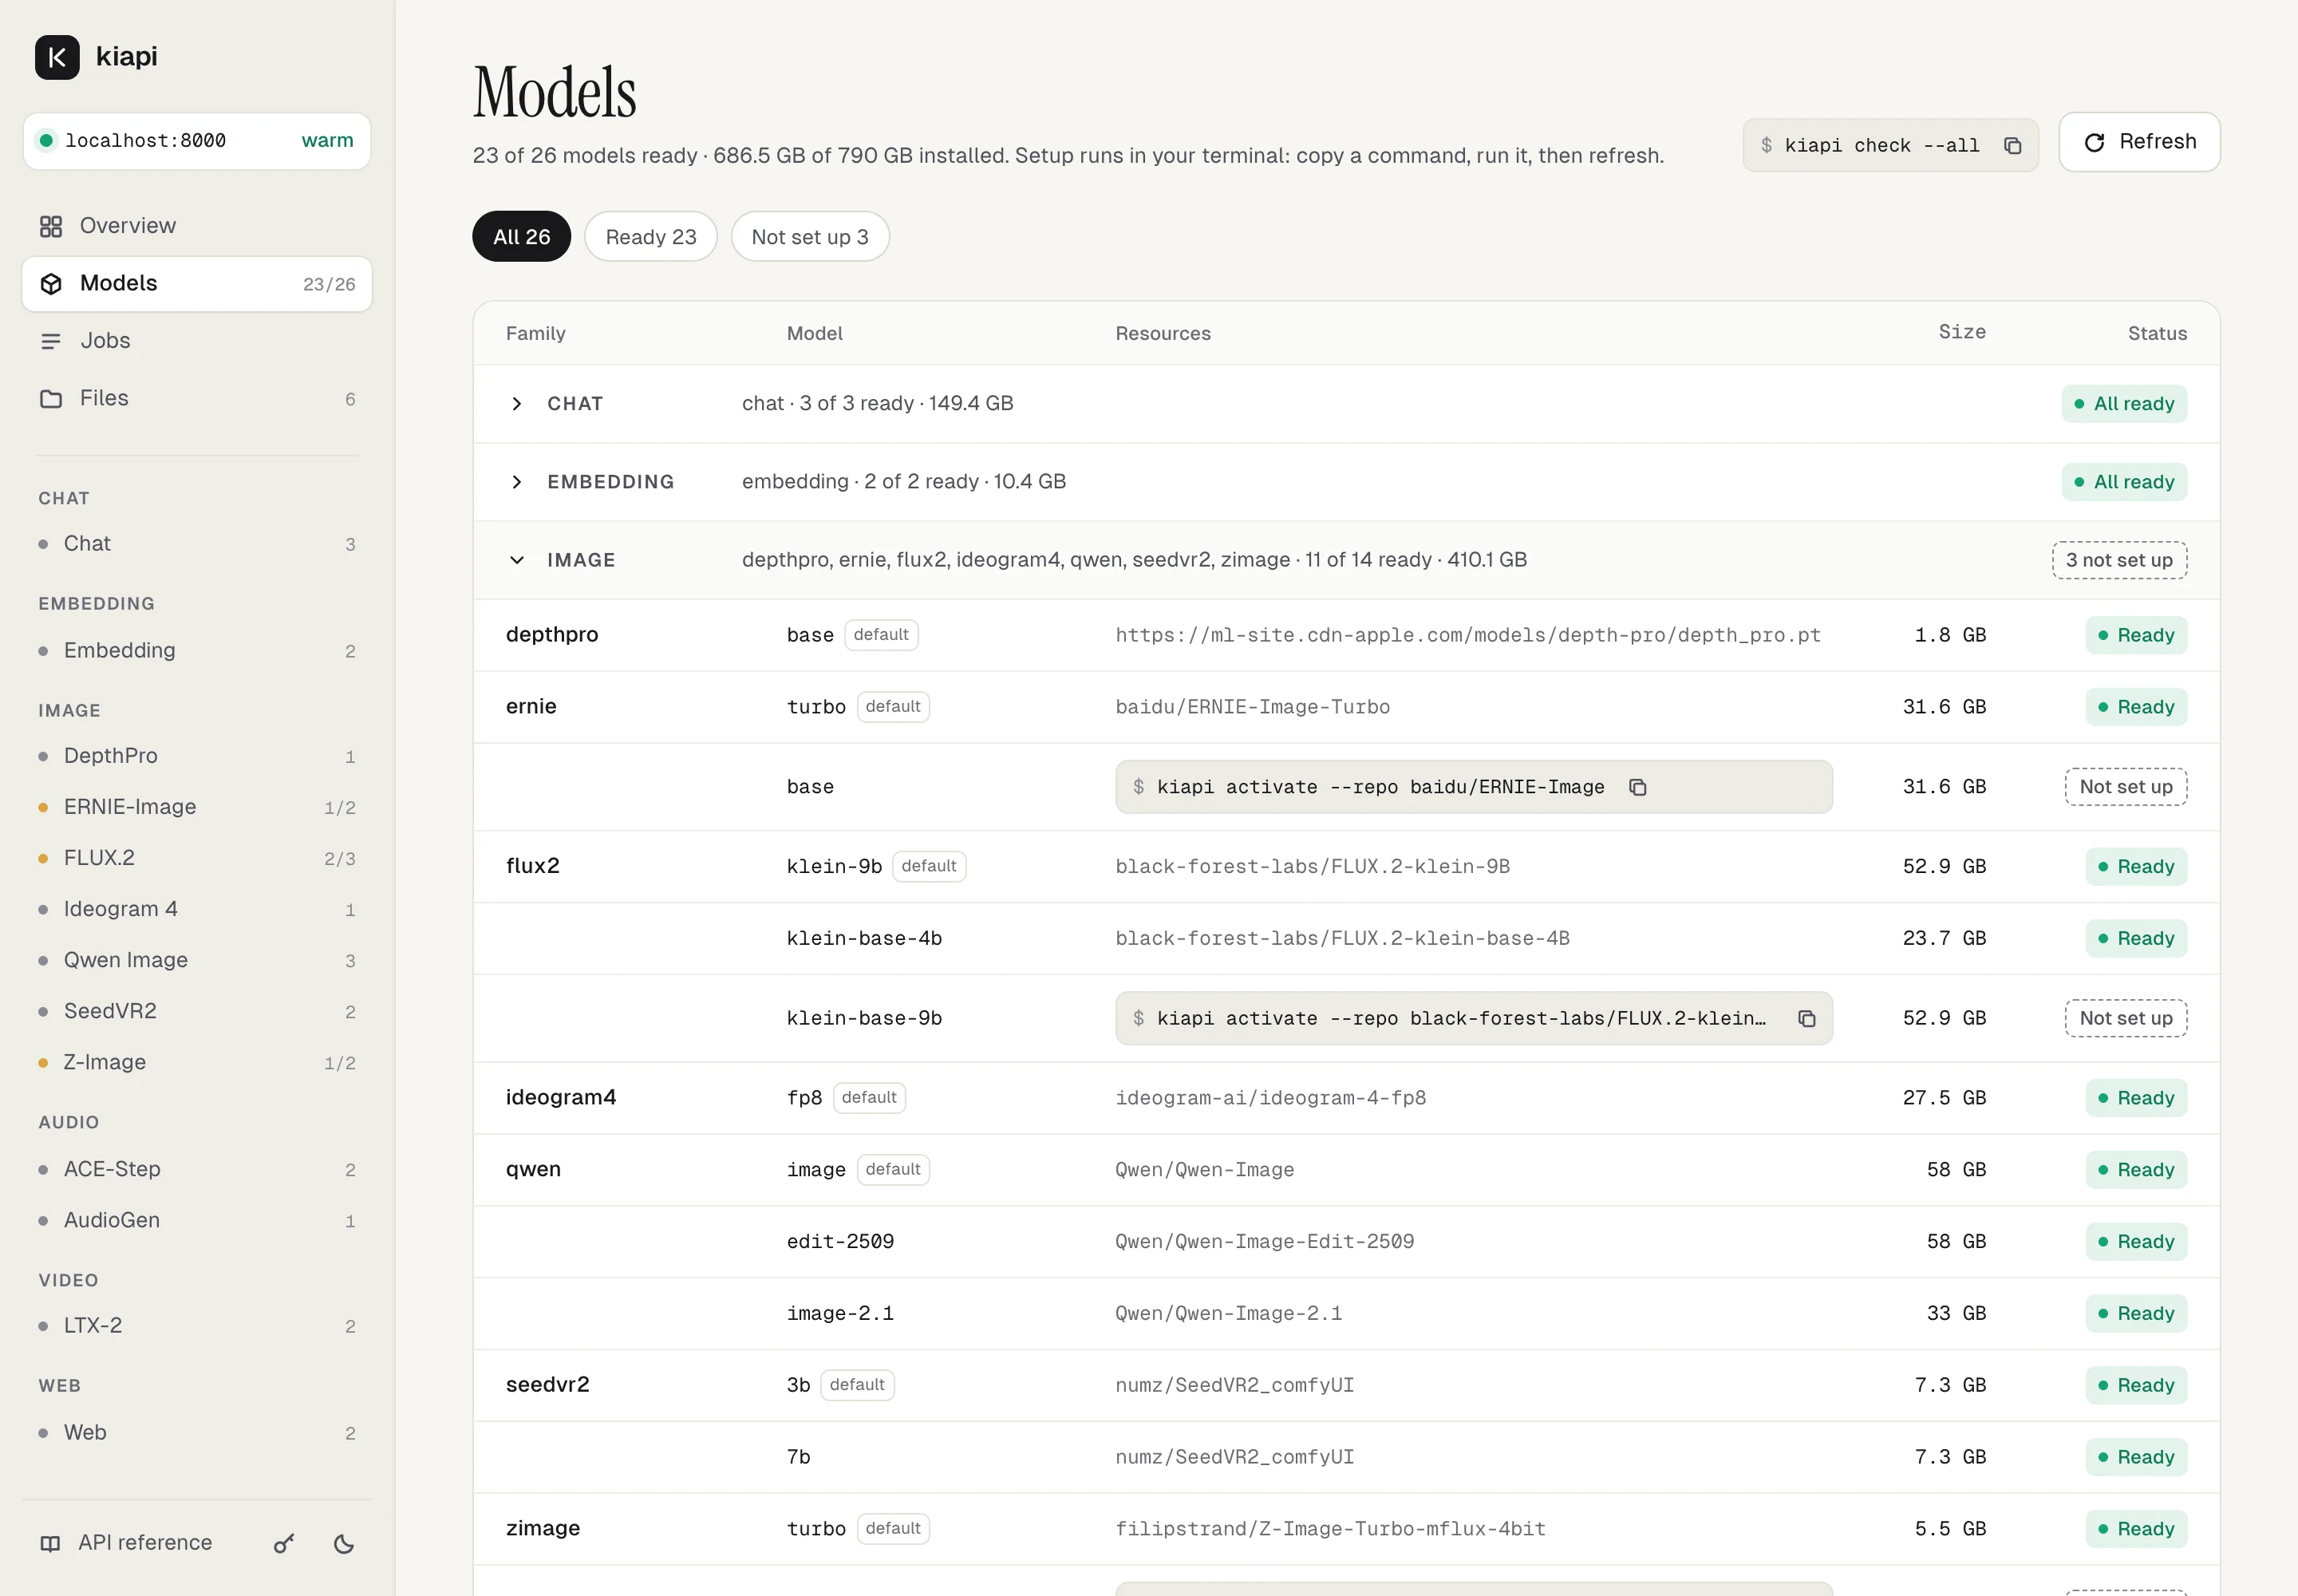Click the Resources column header
This screenshot has width=2298, height=1596.
point(1163,334)
